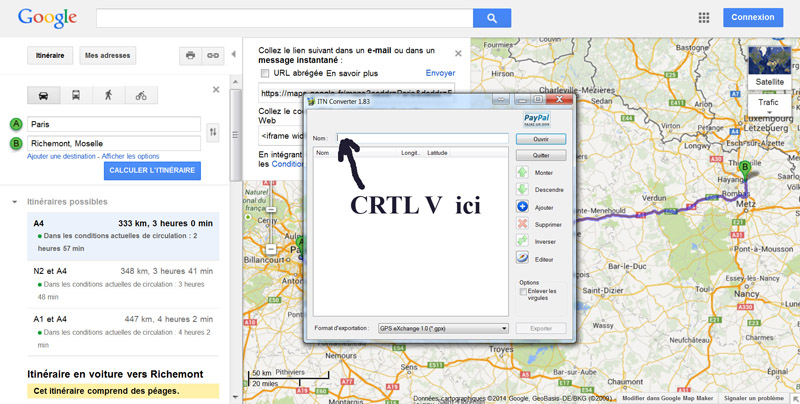
Task: Tick the URL abrégée checkbox
Action: pos(265,73)
